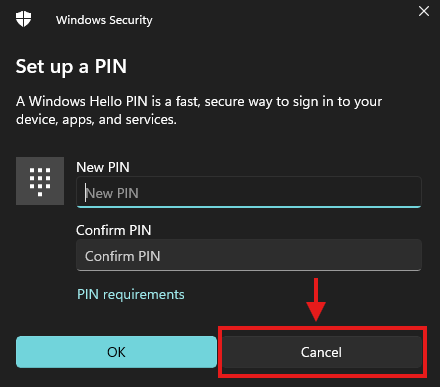The width and height of the screenshot is (440, 387).
Task: Click the empty title bar area beside Windows Security
Action: click(x=283, y=20)
